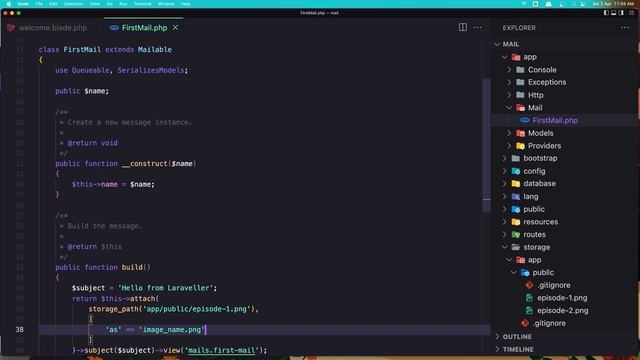Viewport: 640px width, 360px height.
Task: Expand the lang folder chevron
Action: pos(504,197)
